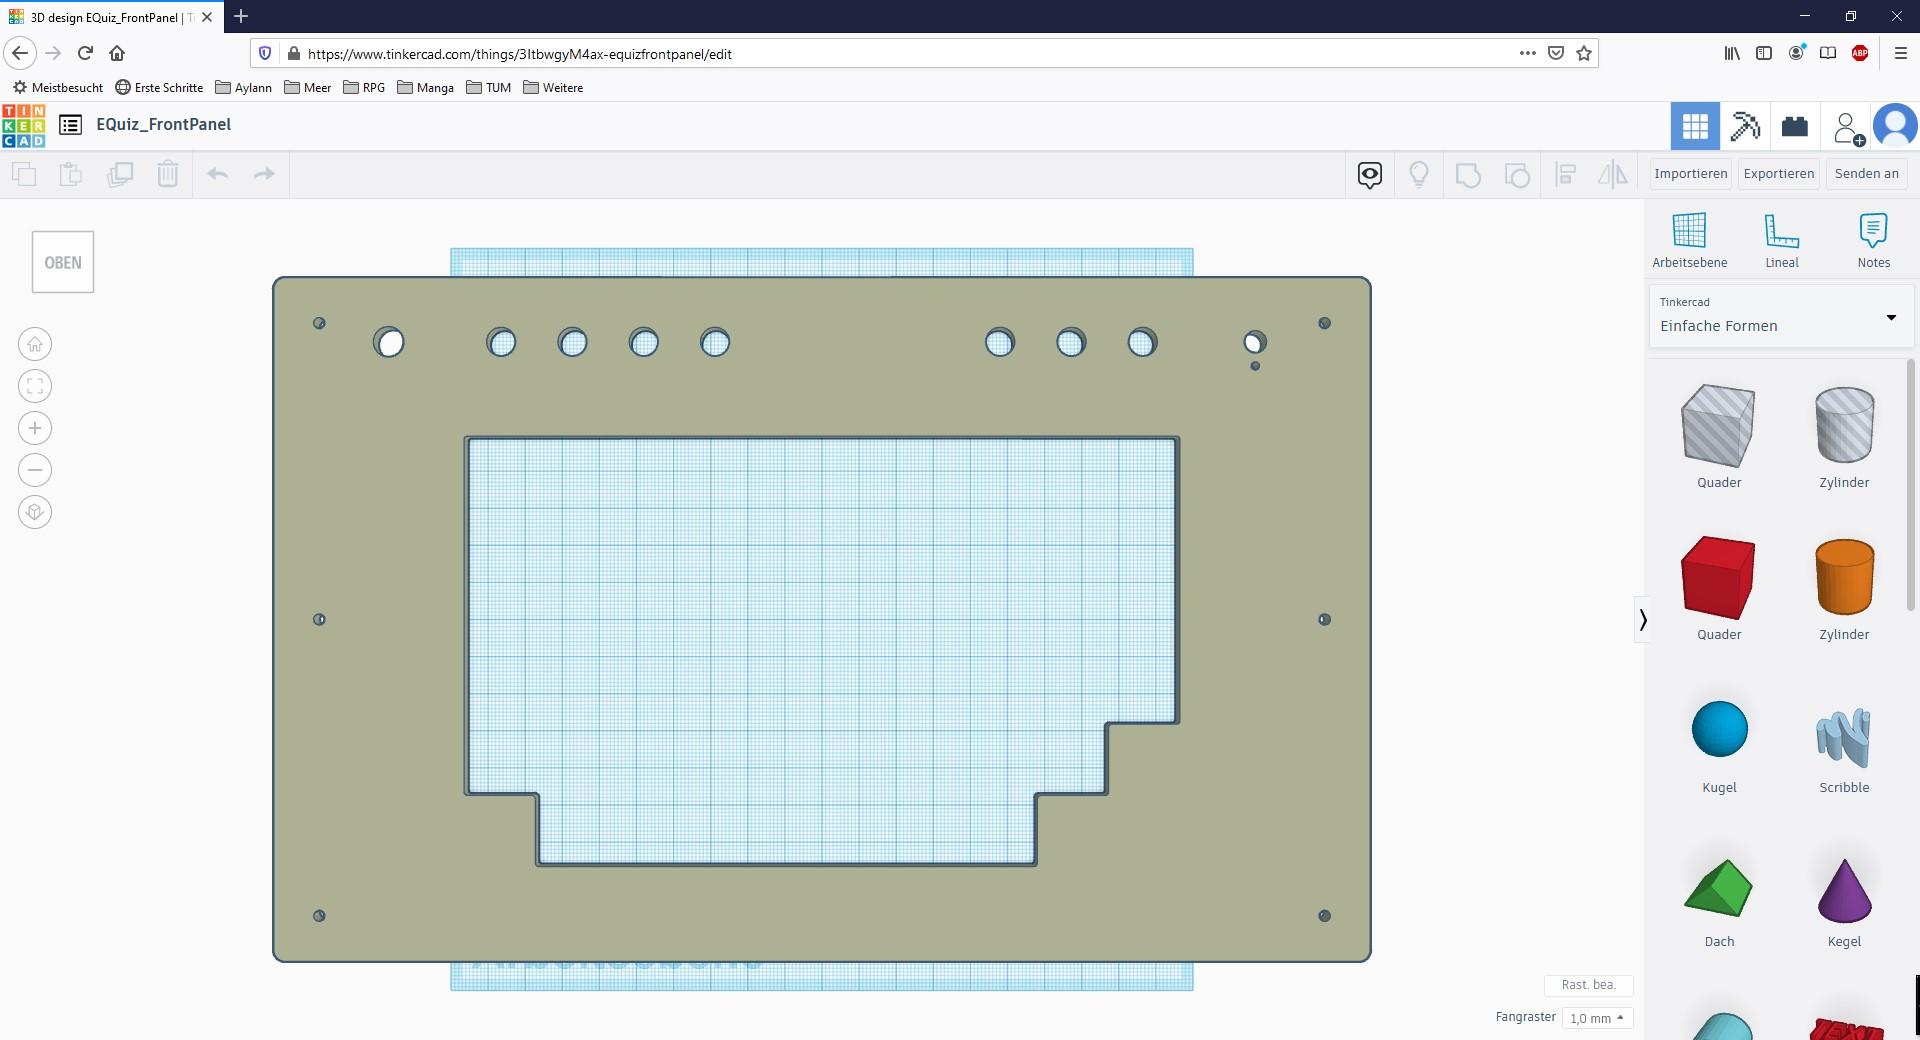This screenshot has height=1040, width=1920.
Task: Switch to 3D design grid view
Action: (x=1695, y=126)
